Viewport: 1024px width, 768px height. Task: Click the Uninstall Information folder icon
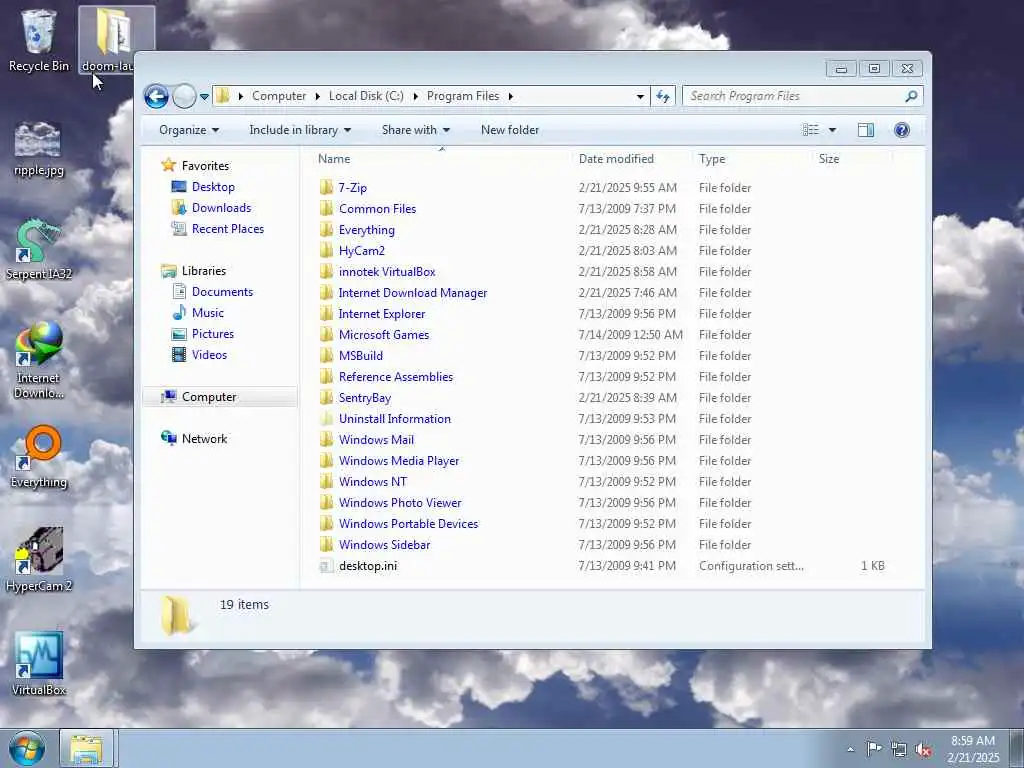pos(327,419)
